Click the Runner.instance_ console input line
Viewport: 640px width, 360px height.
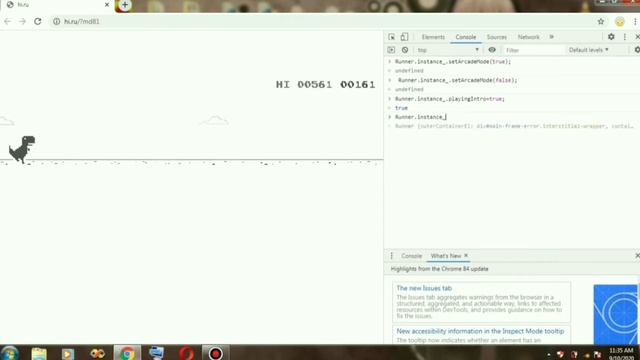pos(420,117)
